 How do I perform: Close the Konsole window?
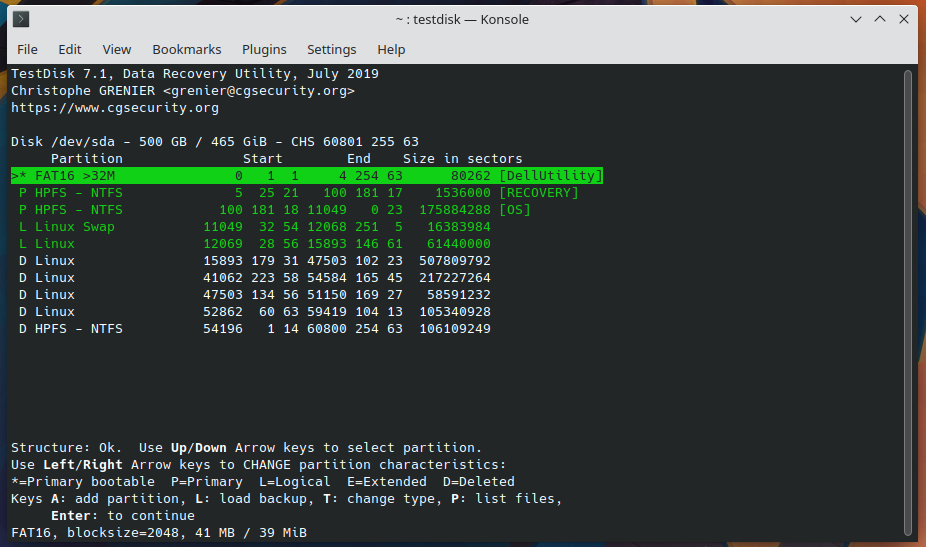(x=904, y=19)
